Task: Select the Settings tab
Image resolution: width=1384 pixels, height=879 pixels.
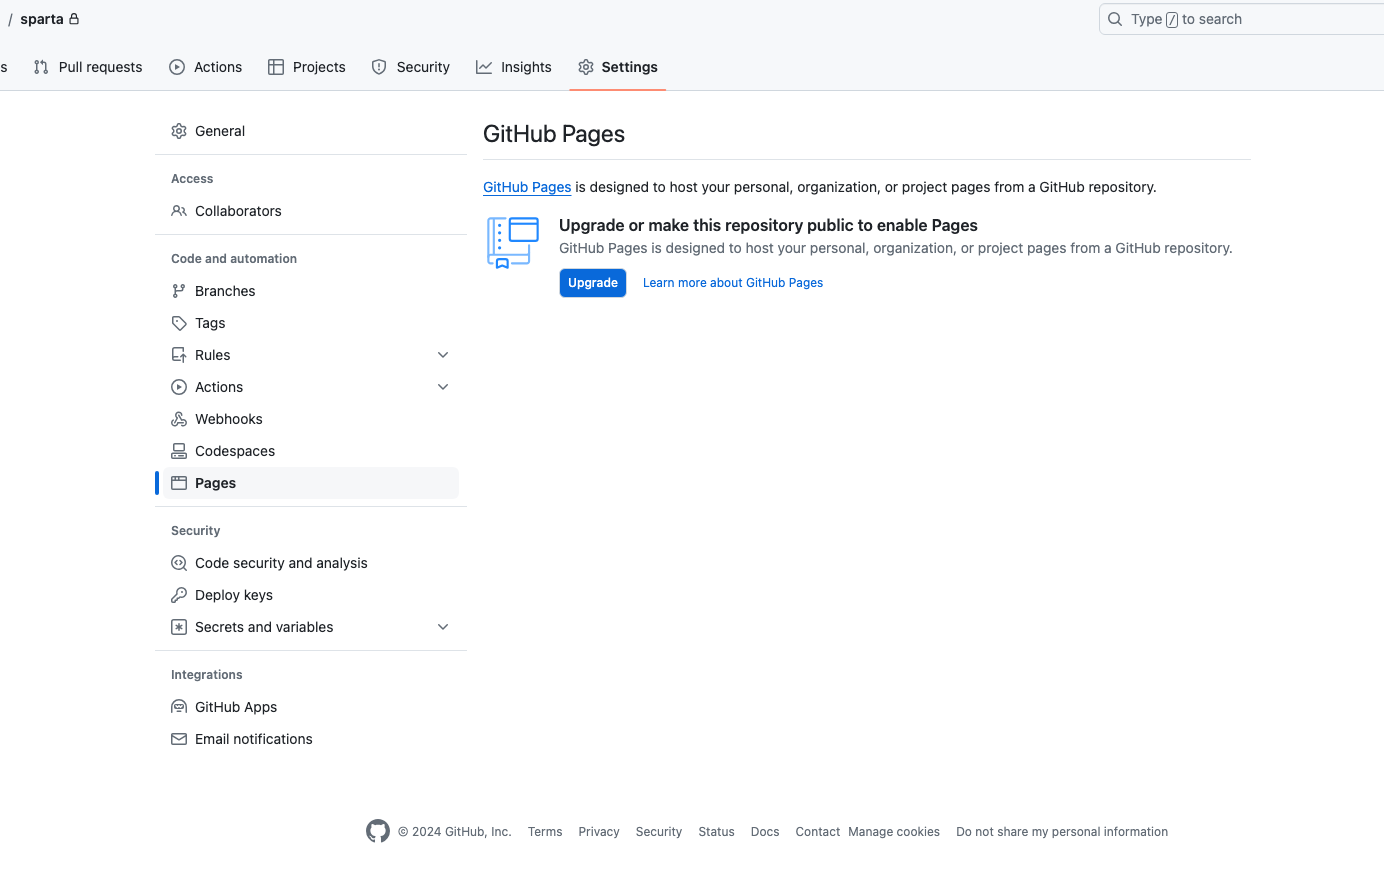Action: tap(618, 67)
